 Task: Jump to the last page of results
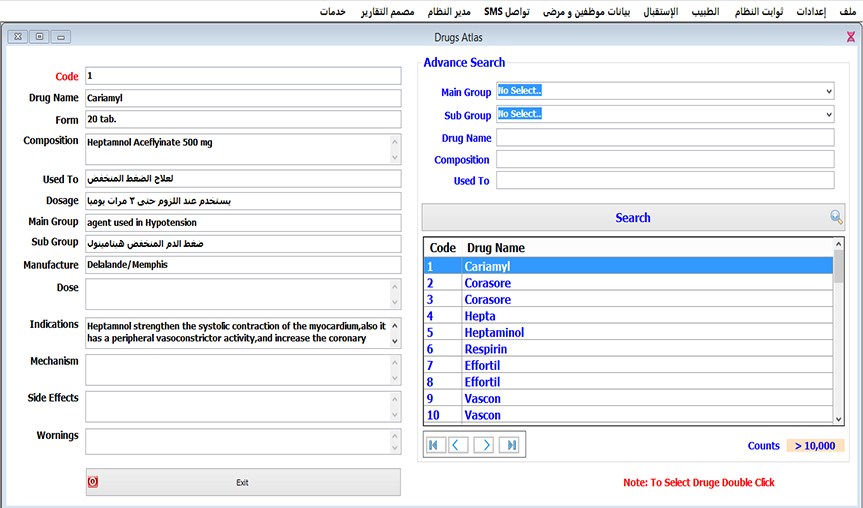509,445
